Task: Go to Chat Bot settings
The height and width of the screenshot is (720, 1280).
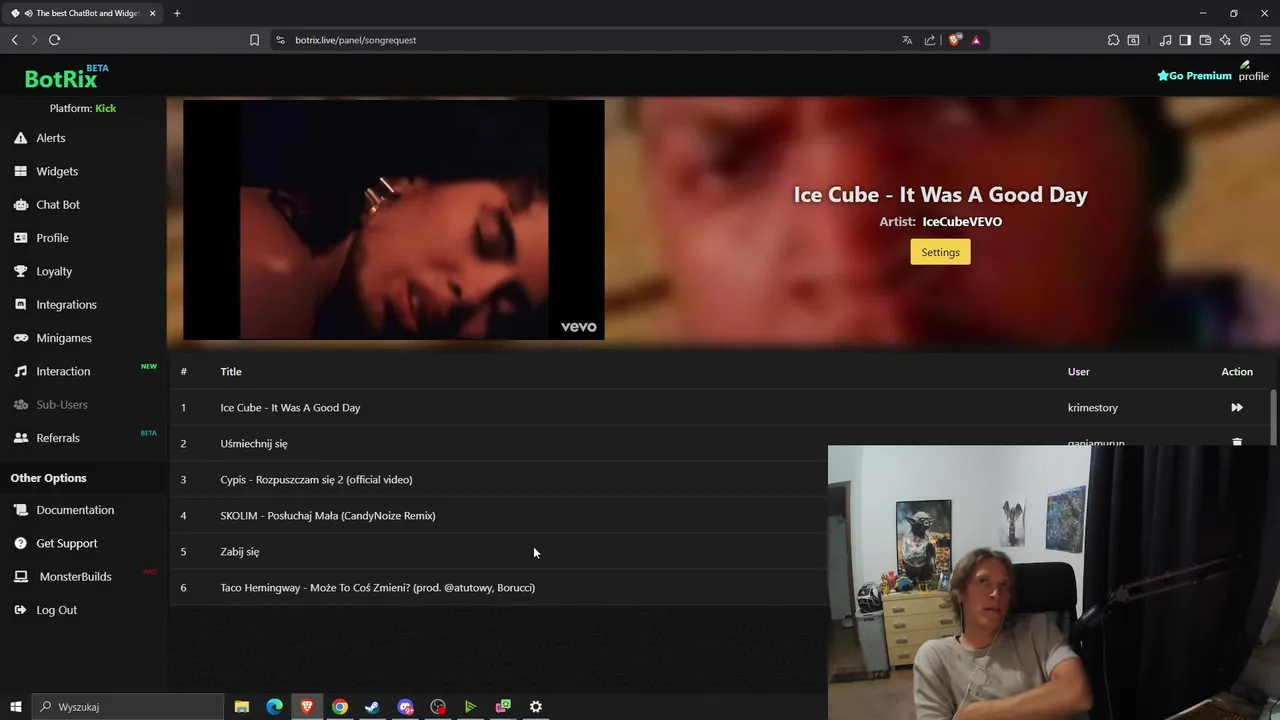Action: tap(58, 204)
